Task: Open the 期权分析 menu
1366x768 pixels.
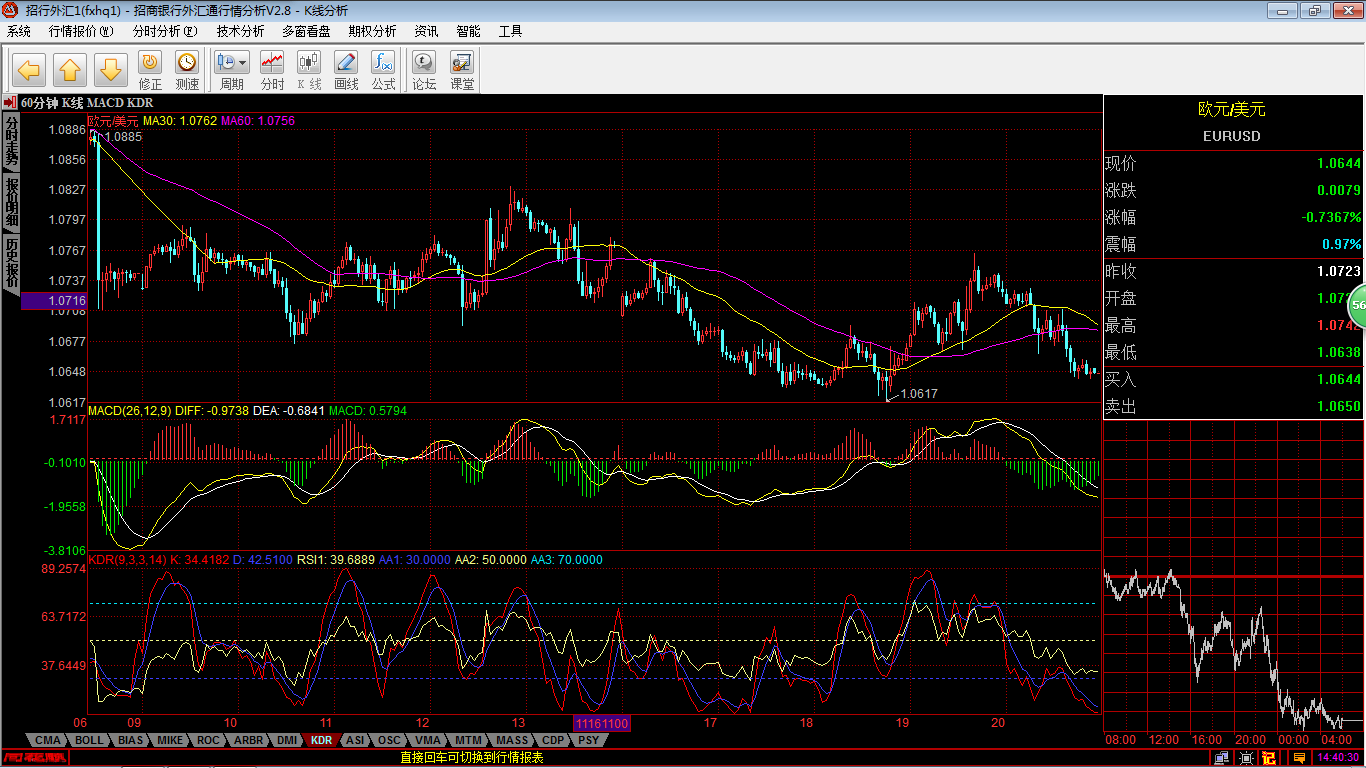Action: [x=371, y=31]
